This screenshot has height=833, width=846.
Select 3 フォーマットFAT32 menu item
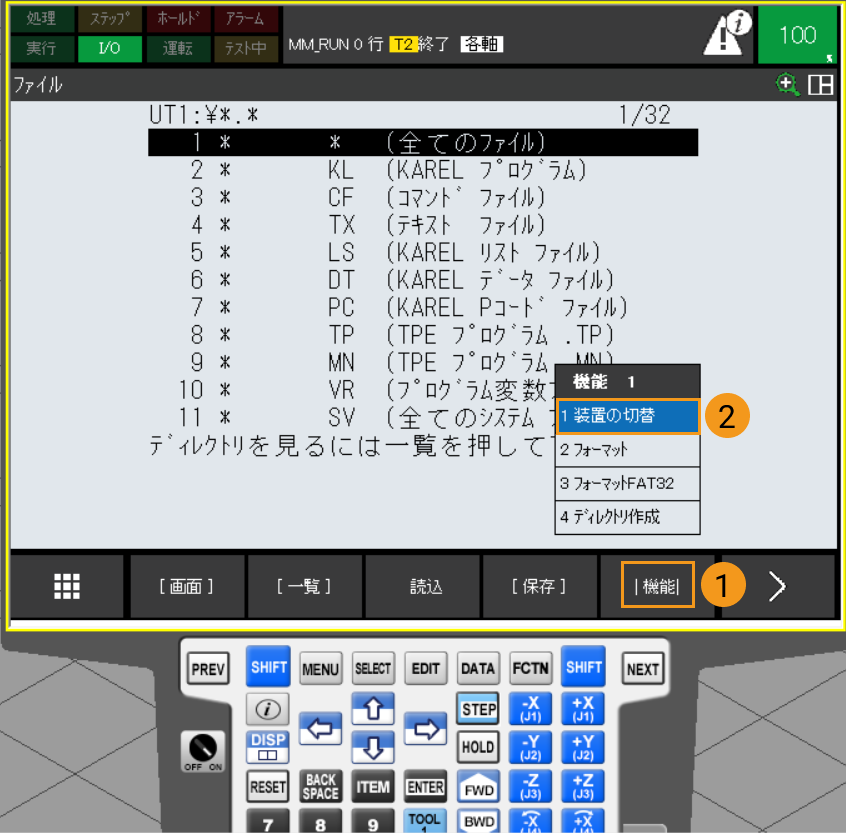627,483
